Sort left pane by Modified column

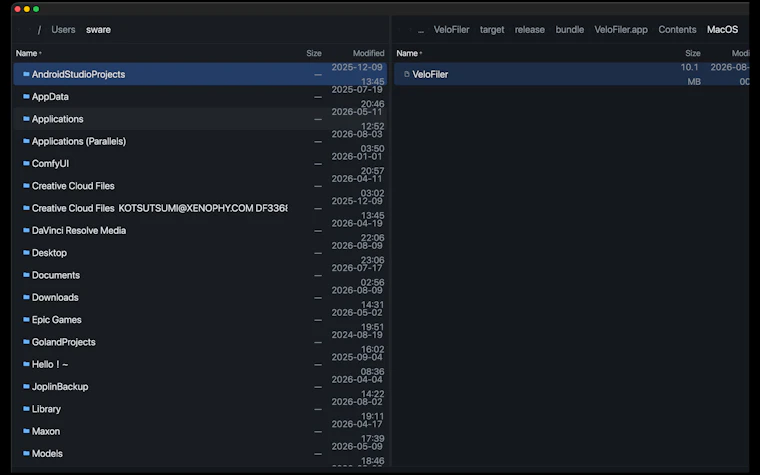[x=368, y=53]
